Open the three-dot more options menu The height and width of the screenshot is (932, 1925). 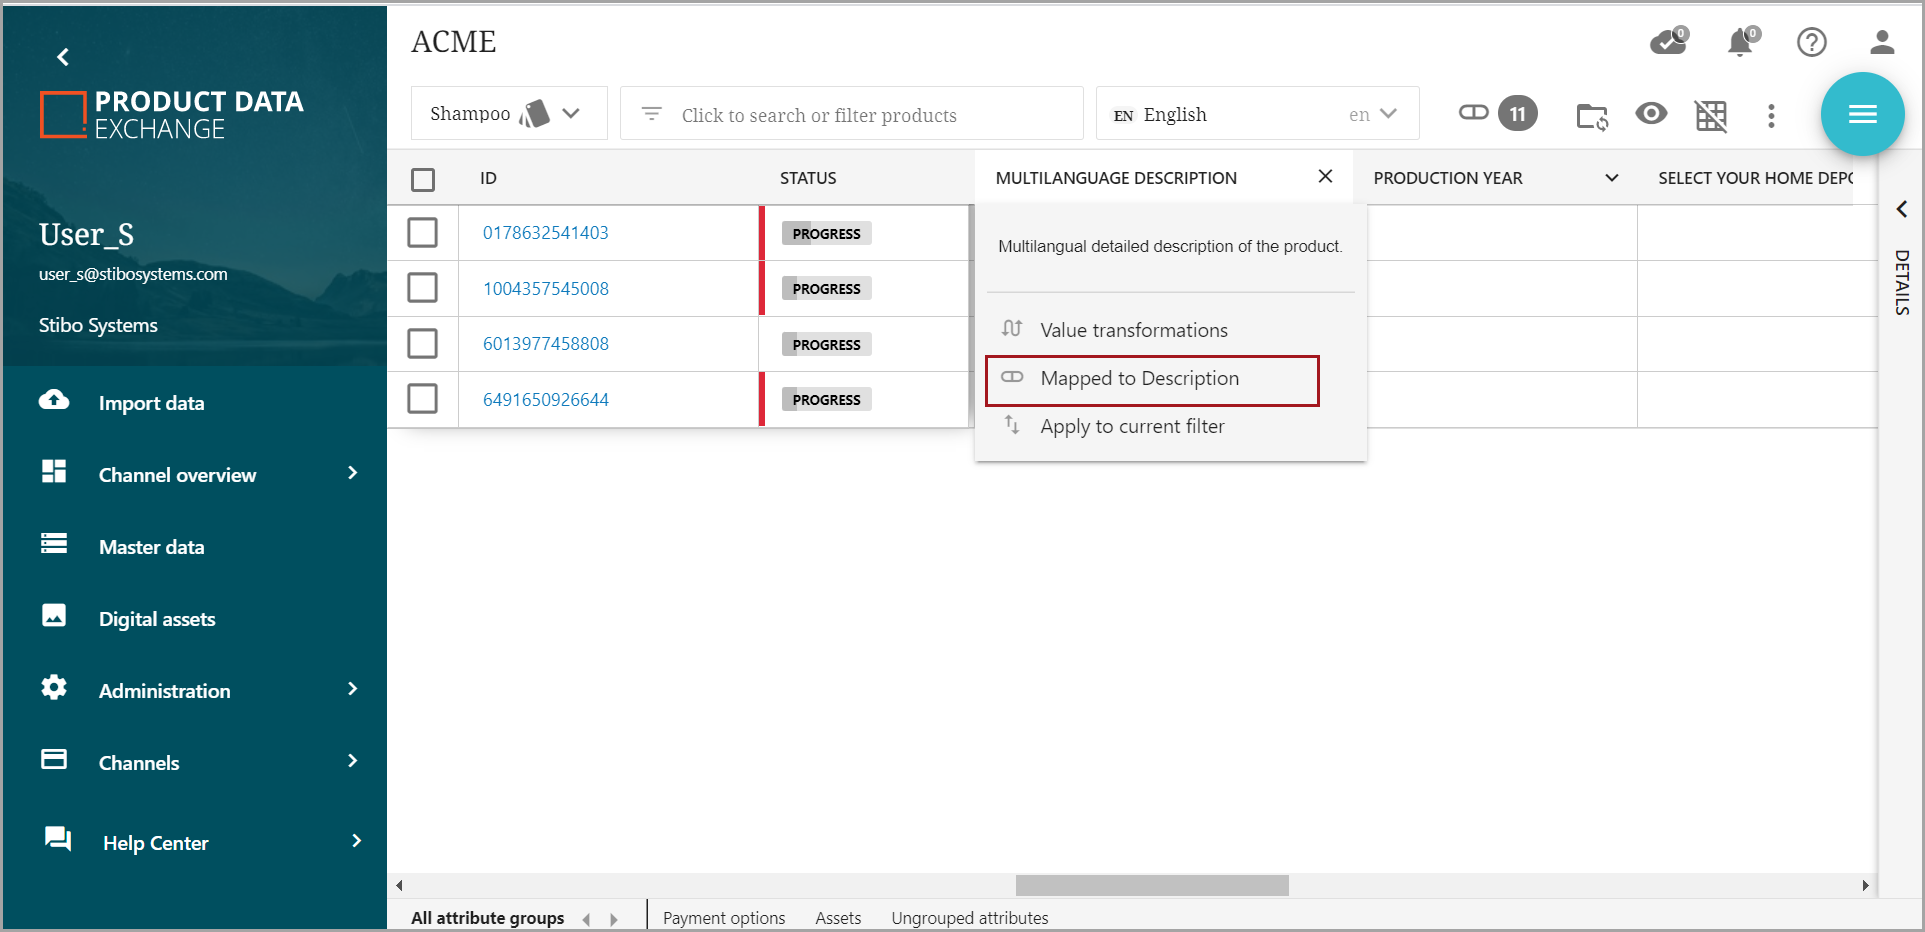1771,116
